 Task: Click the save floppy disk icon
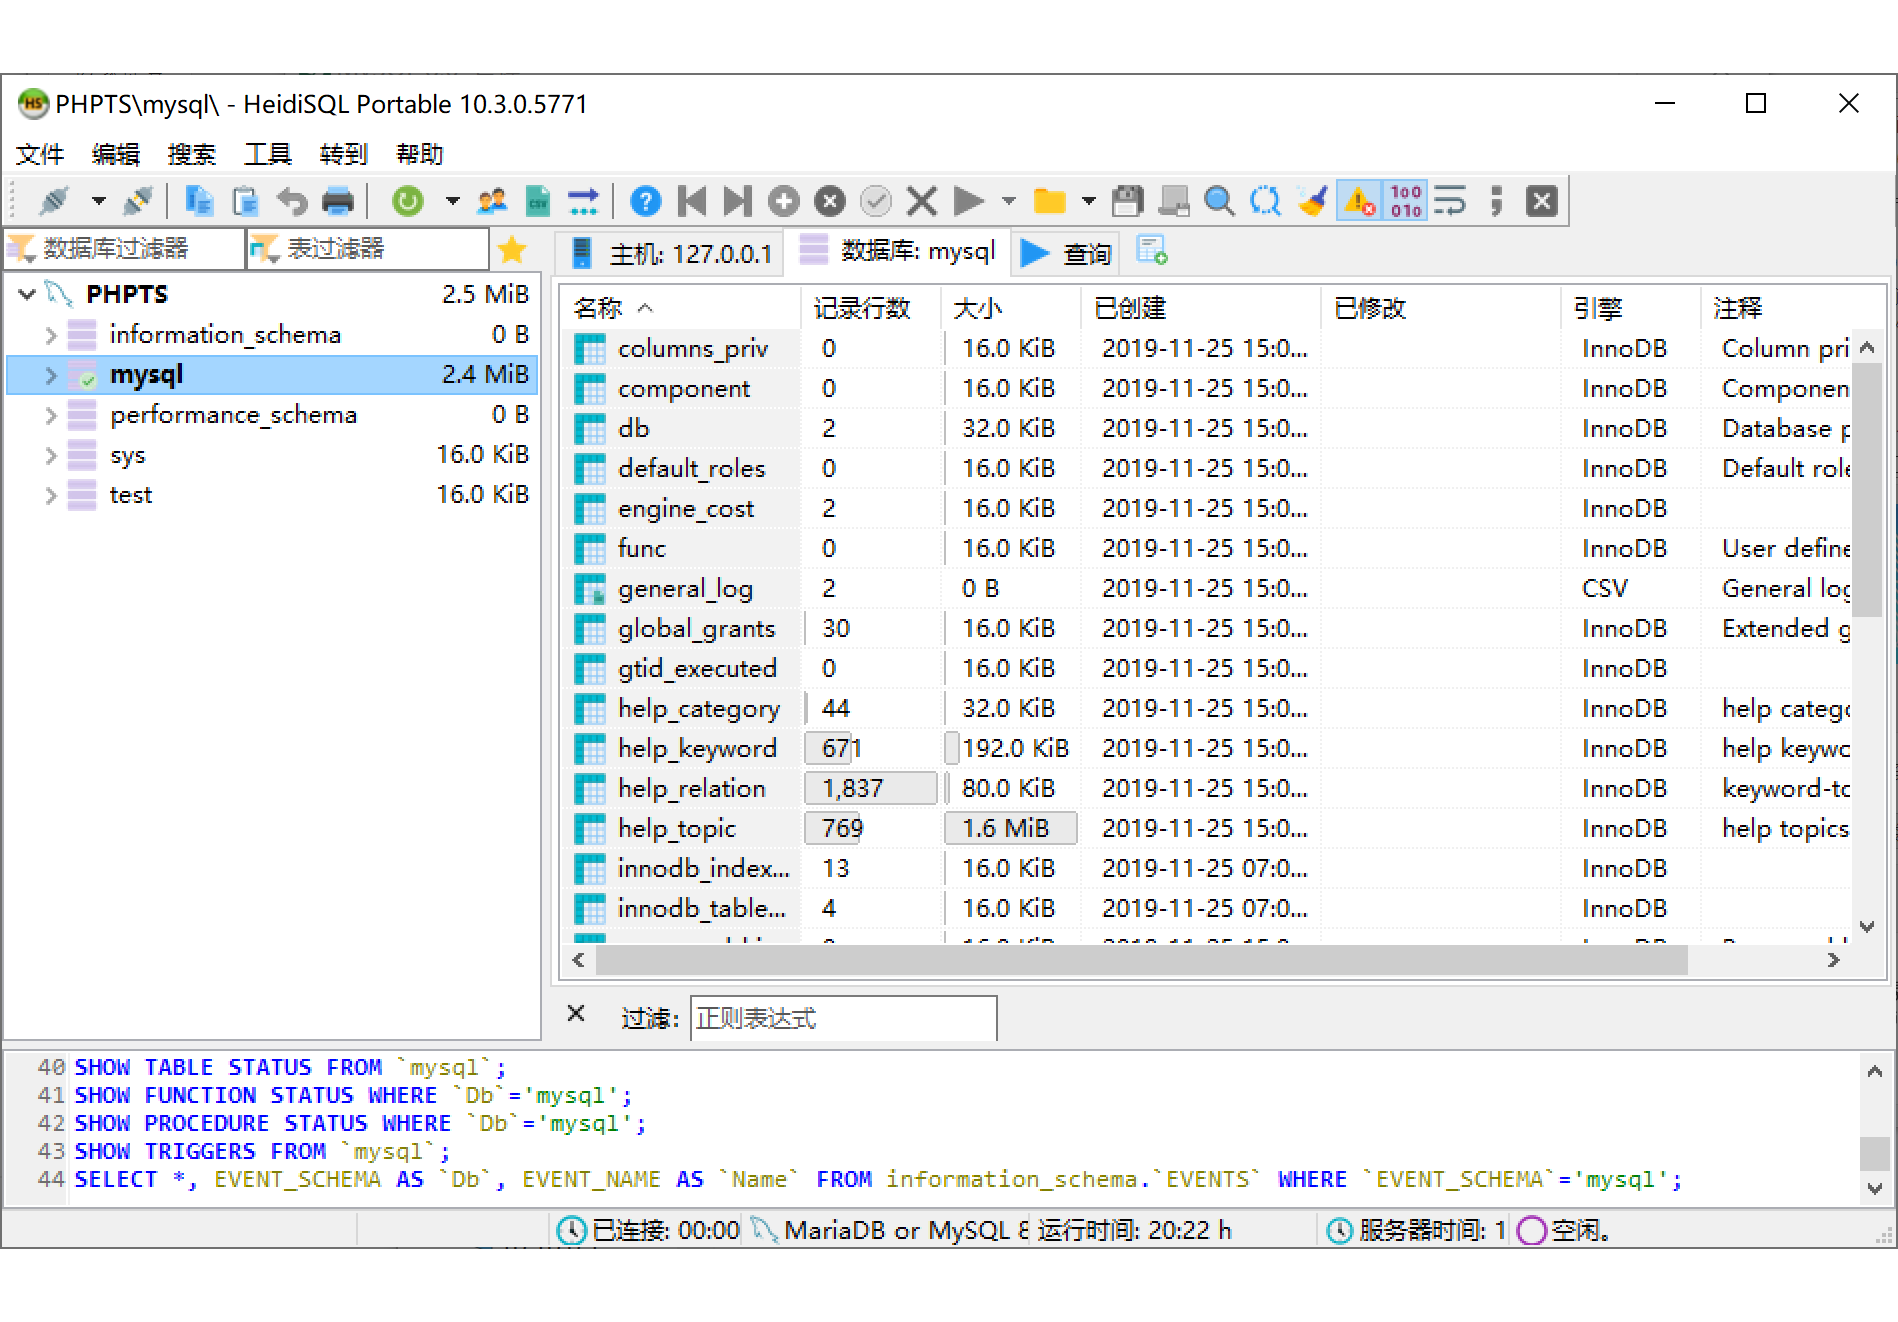coord(1127,201)
